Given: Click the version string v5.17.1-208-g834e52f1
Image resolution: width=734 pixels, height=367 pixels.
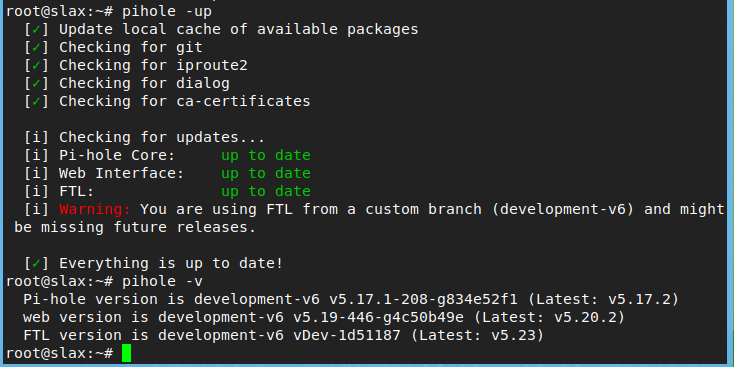Looking at the screenshot, I should pyautogui.click(x=424, y=299).
